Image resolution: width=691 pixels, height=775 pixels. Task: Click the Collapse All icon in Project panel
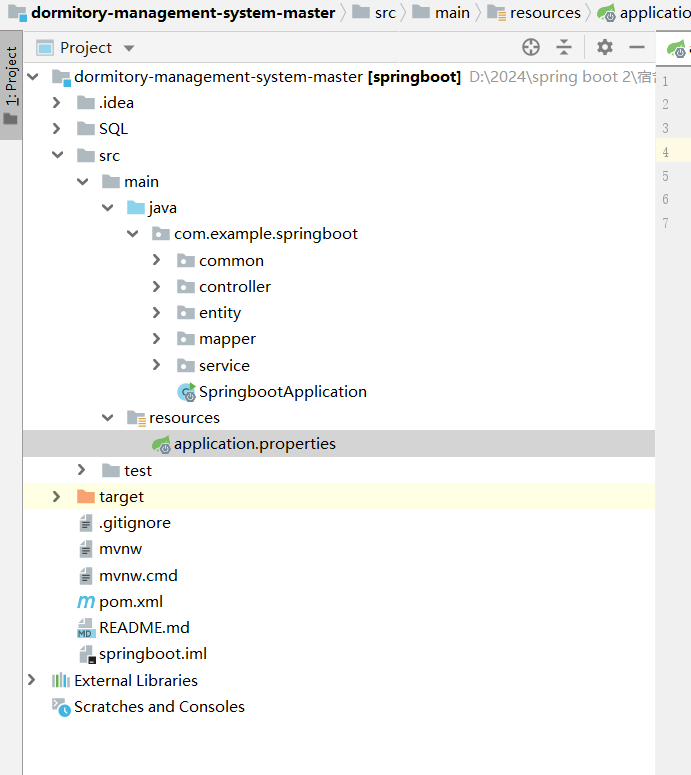[564, 47]
